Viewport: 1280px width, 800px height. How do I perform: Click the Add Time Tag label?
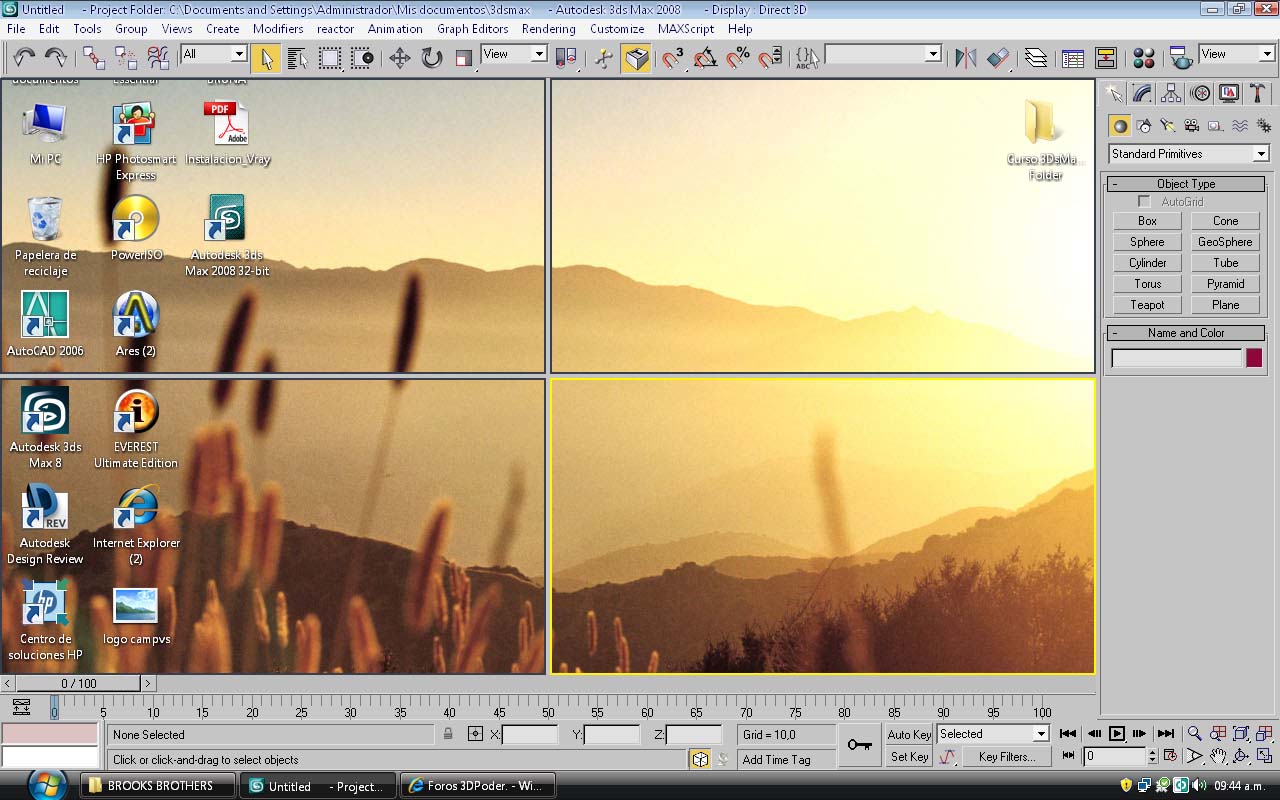[776, 760]
